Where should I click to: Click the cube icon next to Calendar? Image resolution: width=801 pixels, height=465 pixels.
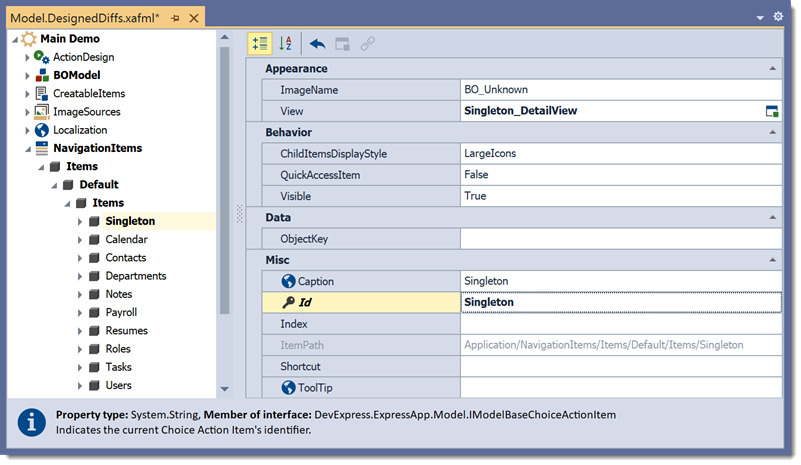(94, 239)
